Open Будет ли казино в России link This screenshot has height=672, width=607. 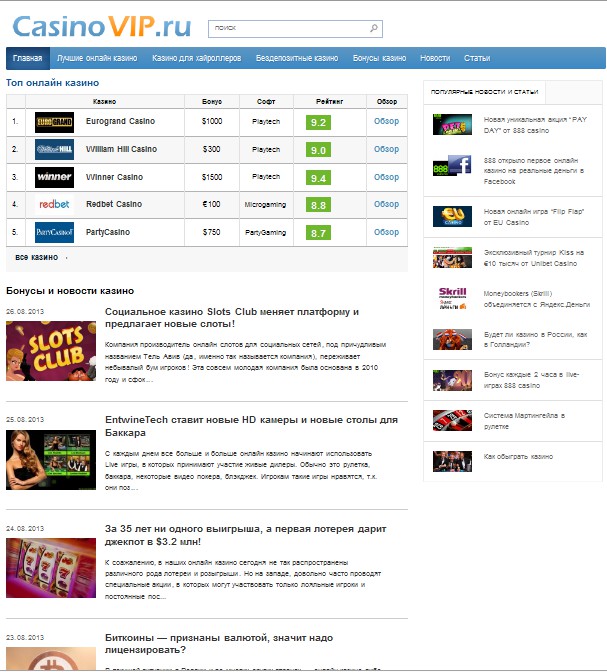535,339
